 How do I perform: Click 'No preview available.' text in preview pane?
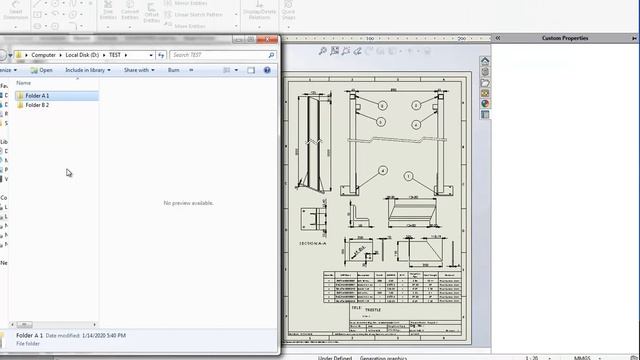188,203
